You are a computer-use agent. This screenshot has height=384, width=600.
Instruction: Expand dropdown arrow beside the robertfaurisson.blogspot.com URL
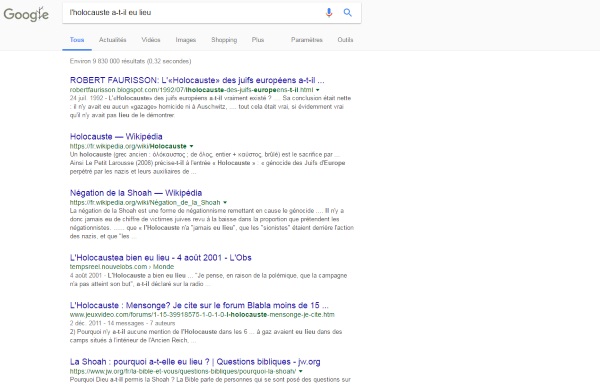click(318, 90)
